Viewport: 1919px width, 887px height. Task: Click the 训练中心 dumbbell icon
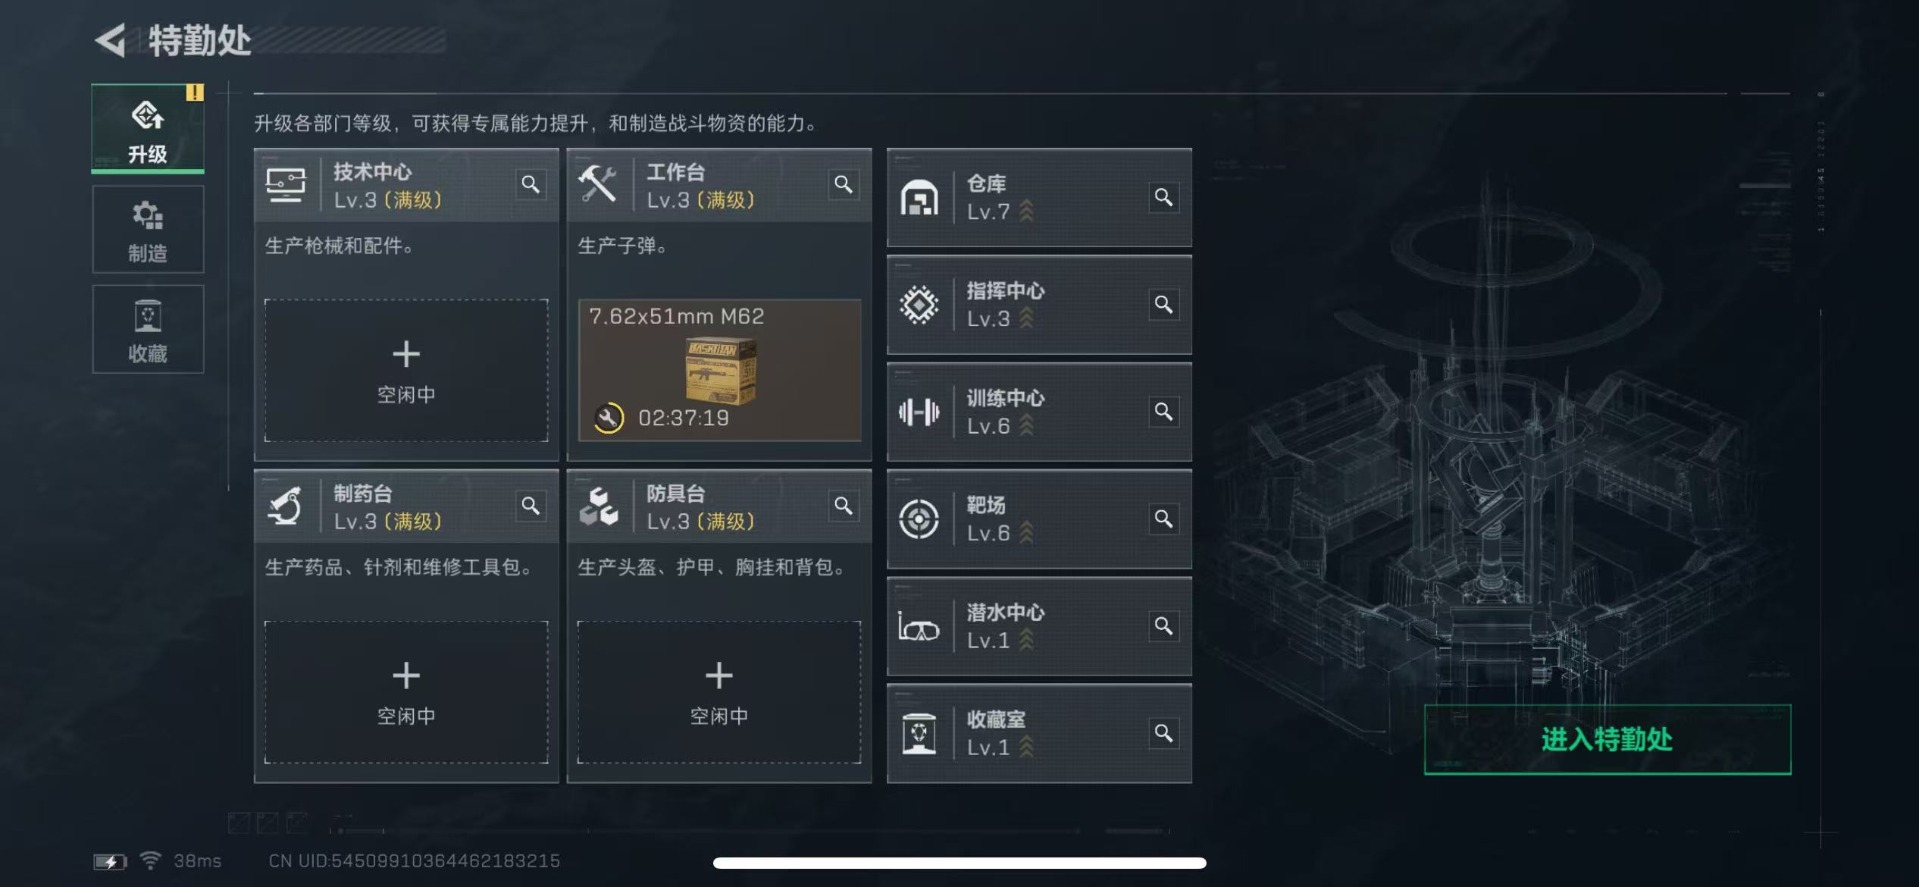tap(919, 412)
